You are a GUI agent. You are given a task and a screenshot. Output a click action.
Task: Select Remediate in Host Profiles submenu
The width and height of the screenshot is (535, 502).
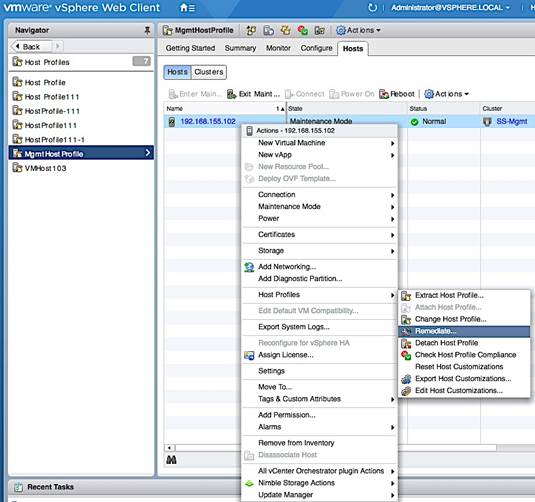[x=464, y=331]
